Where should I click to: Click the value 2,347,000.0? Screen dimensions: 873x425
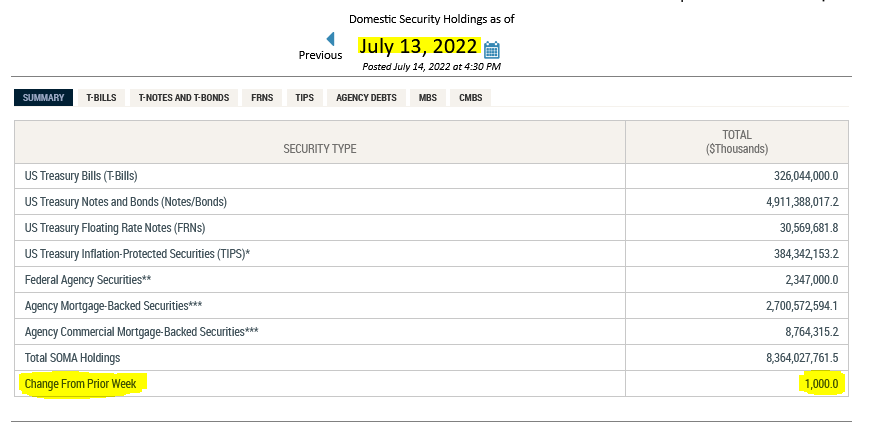click(812, 280)
